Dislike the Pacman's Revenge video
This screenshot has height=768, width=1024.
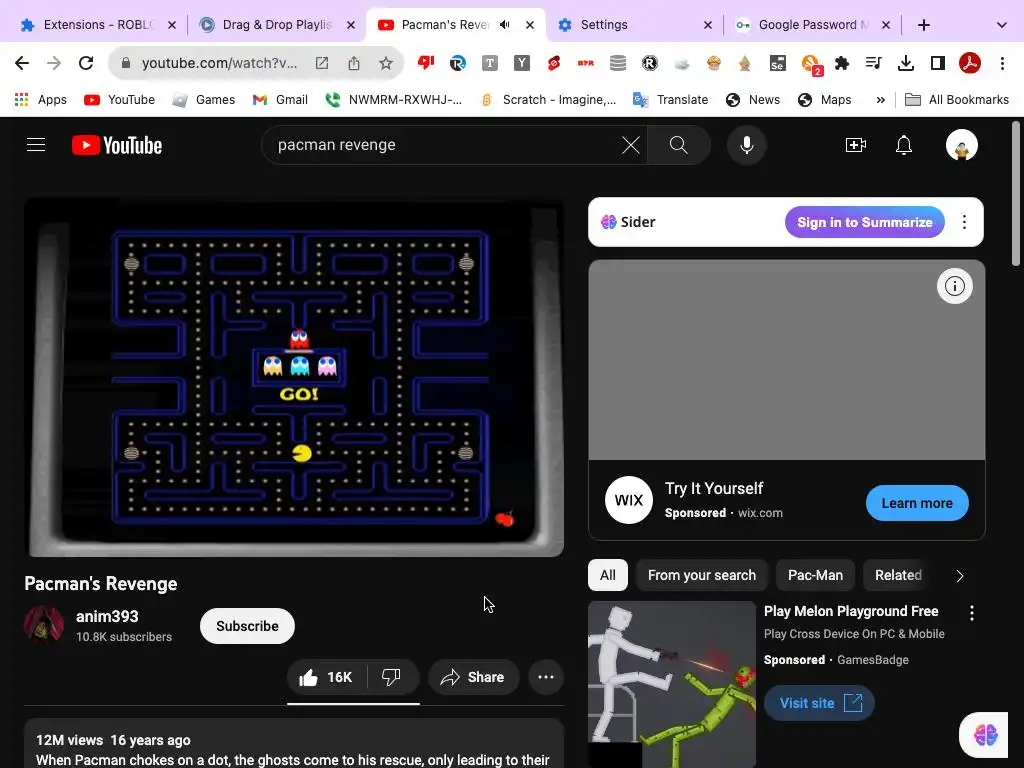[391, 677]
